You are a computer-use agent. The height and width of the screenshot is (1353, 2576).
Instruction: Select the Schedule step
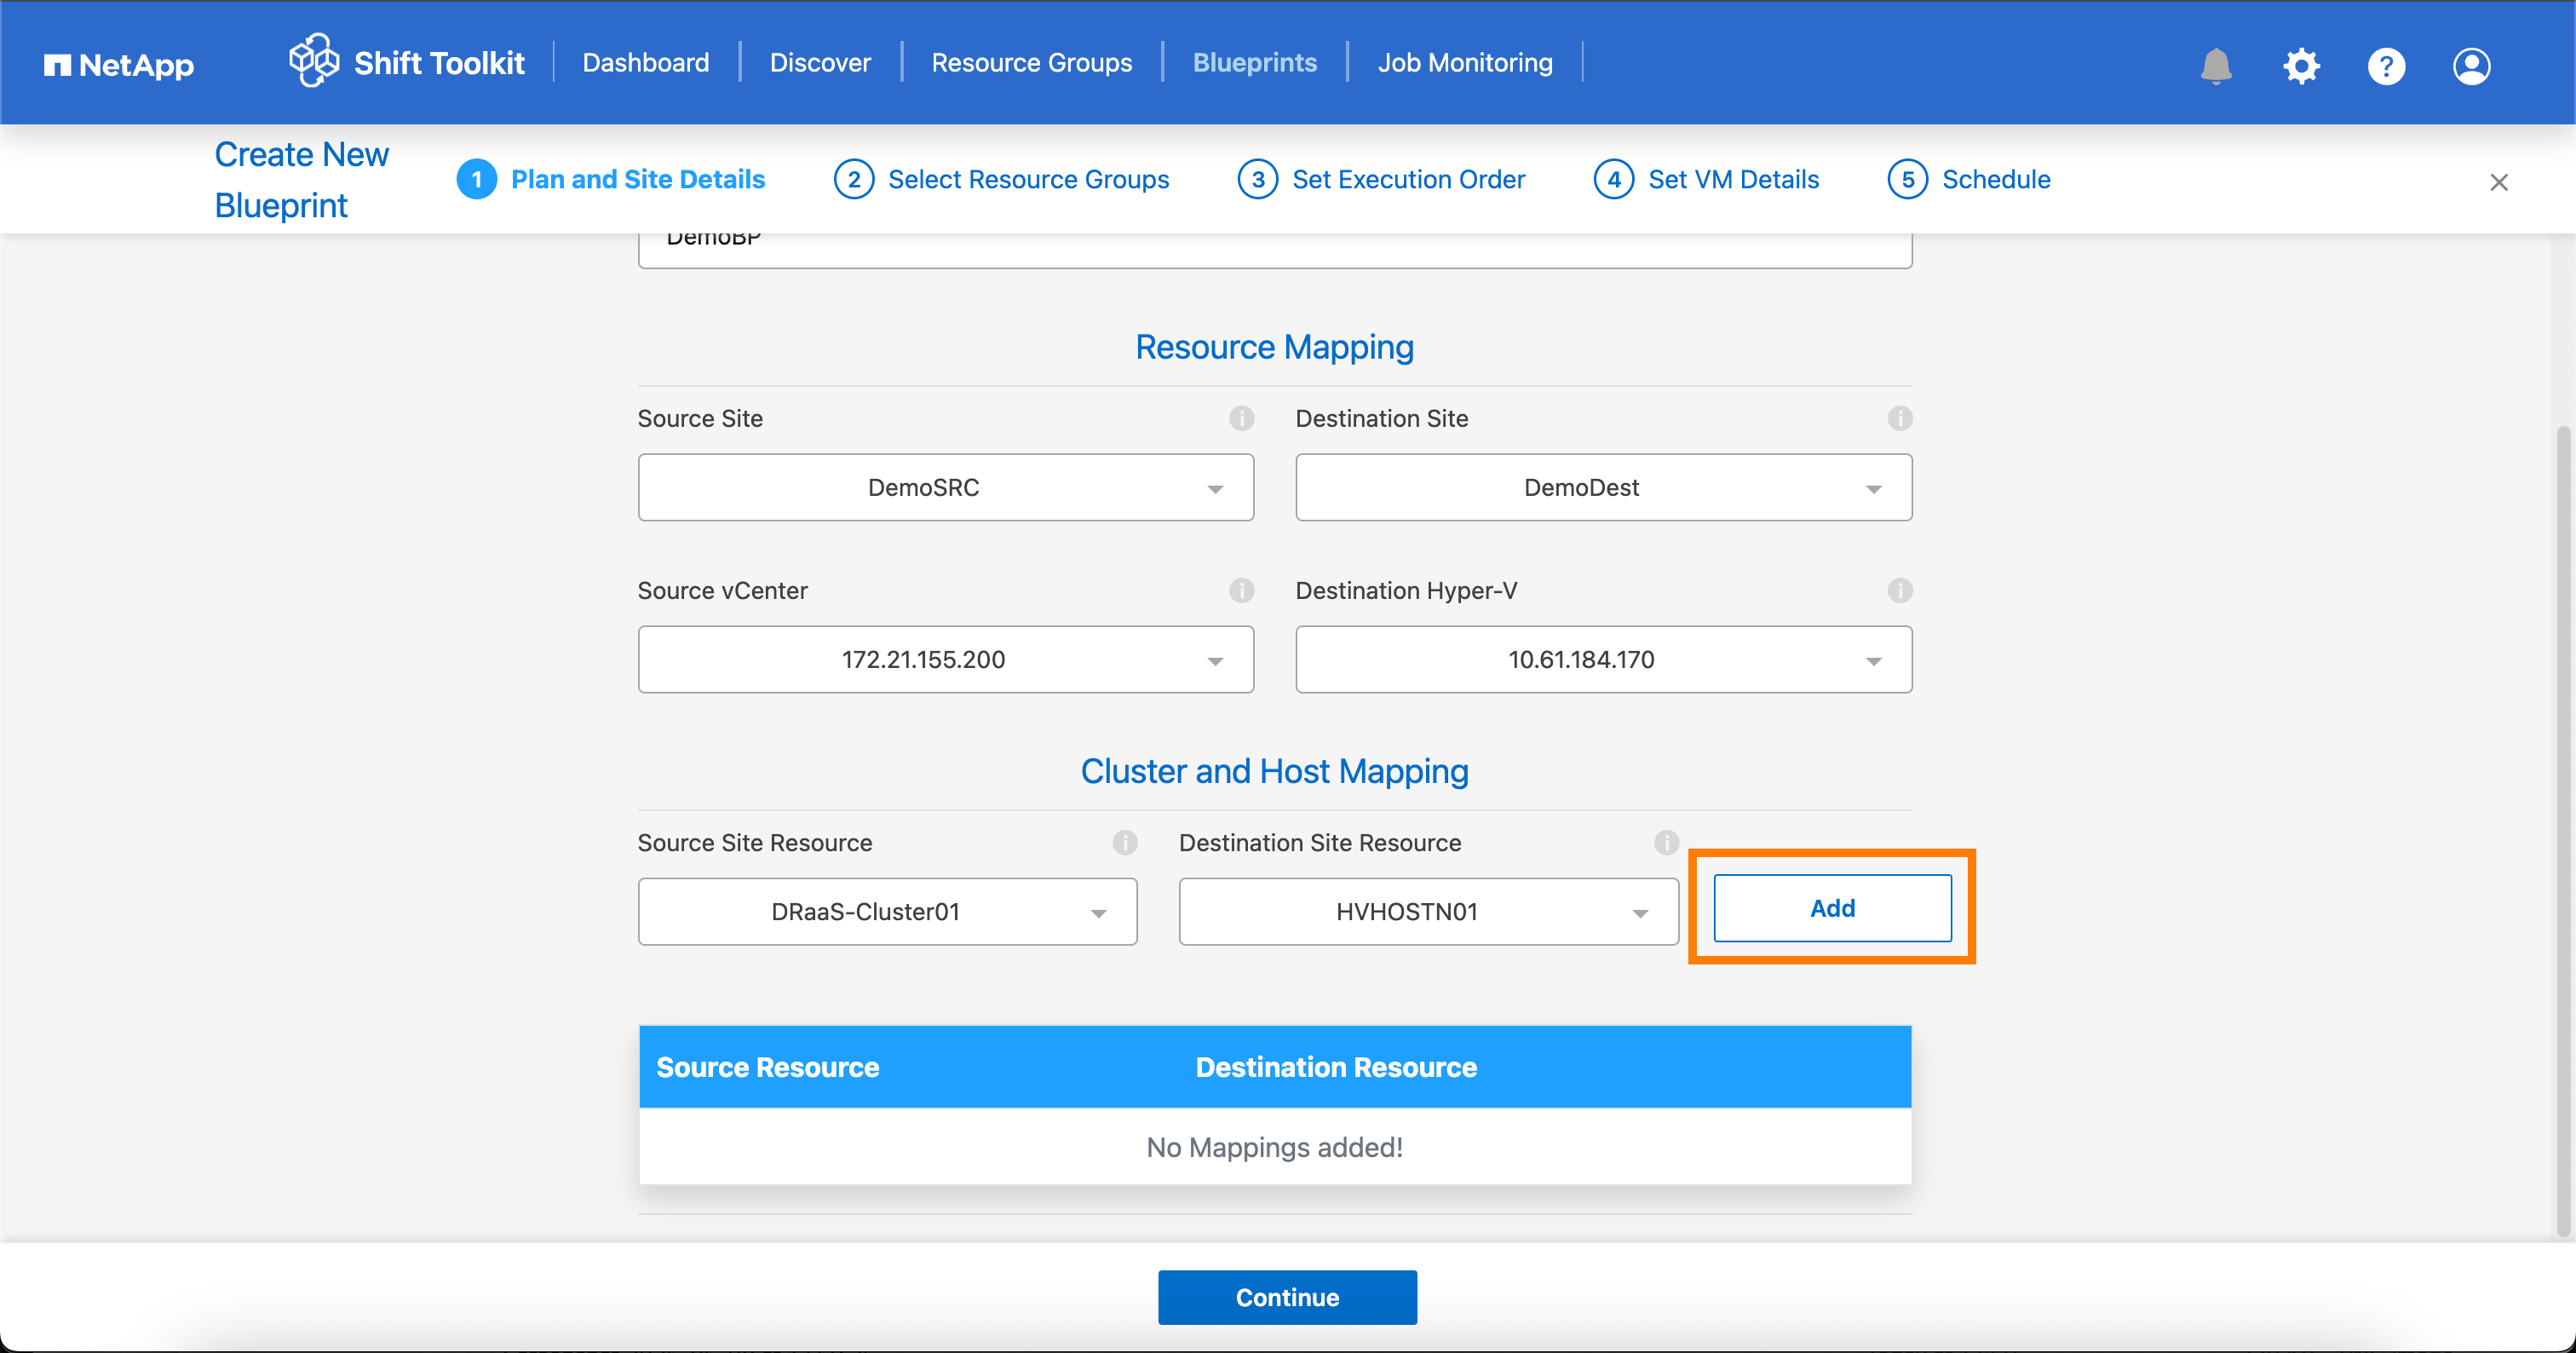point(1996,179)
